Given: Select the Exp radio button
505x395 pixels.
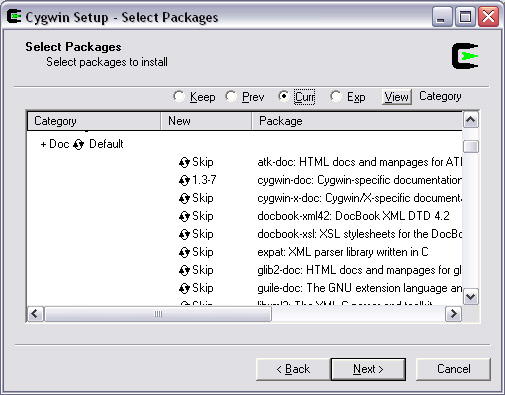Looking at the screenshot, I should pos(336,97).
